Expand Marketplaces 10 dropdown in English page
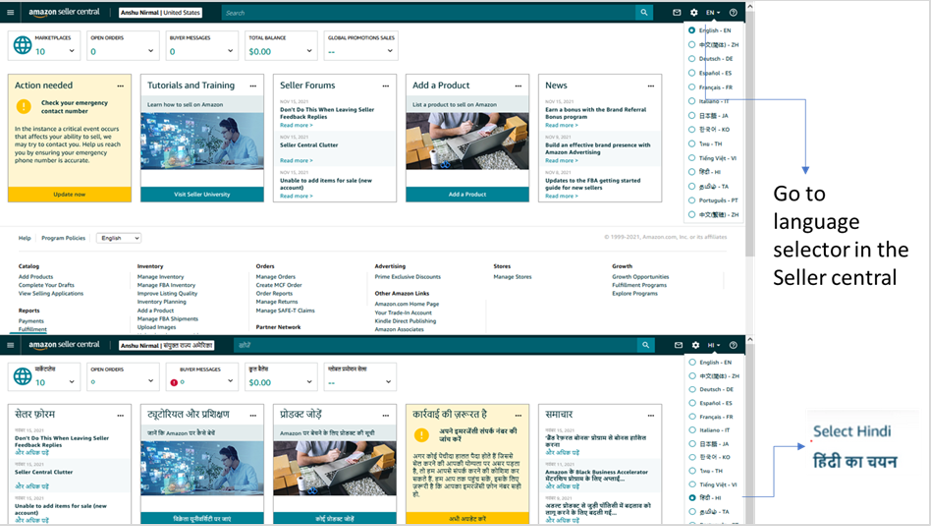The image size is (938, 526). pos(72,51)
